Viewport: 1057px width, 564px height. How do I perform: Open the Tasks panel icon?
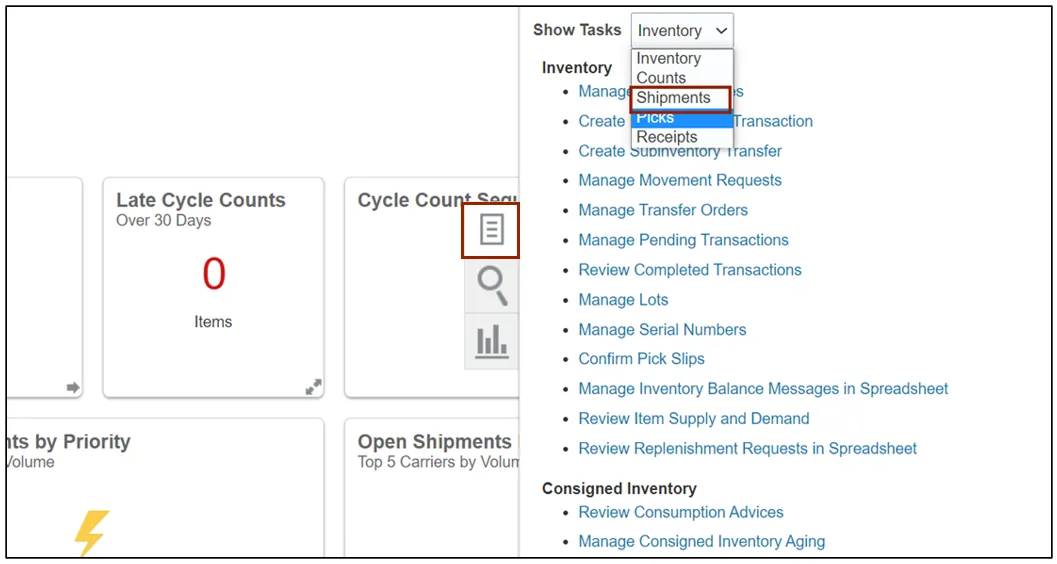[491, 230]
